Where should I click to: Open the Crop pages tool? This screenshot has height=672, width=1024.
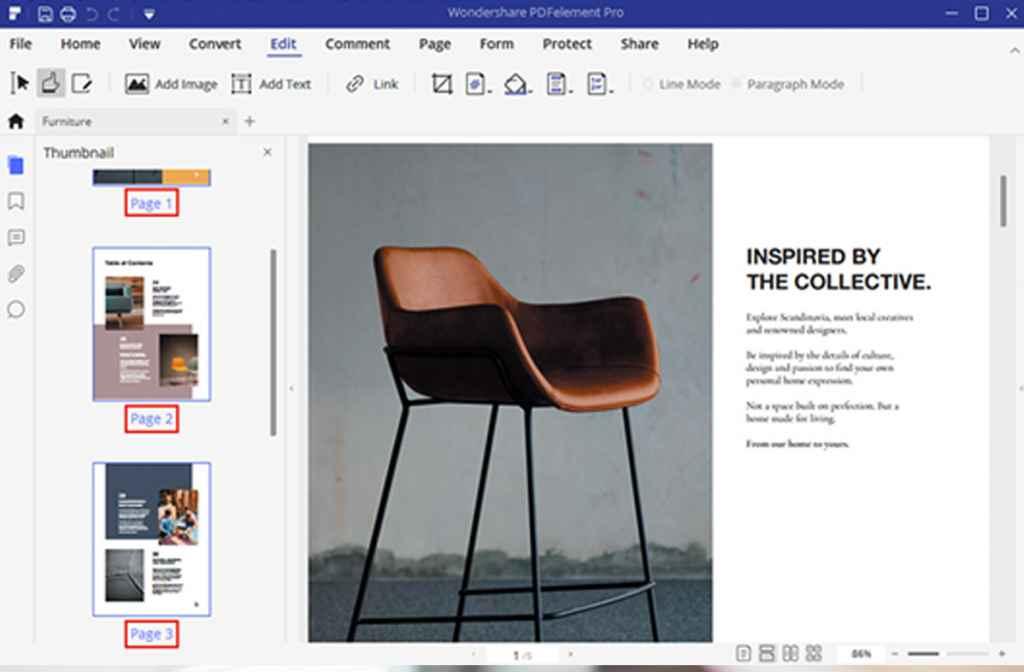pos(441,84)
